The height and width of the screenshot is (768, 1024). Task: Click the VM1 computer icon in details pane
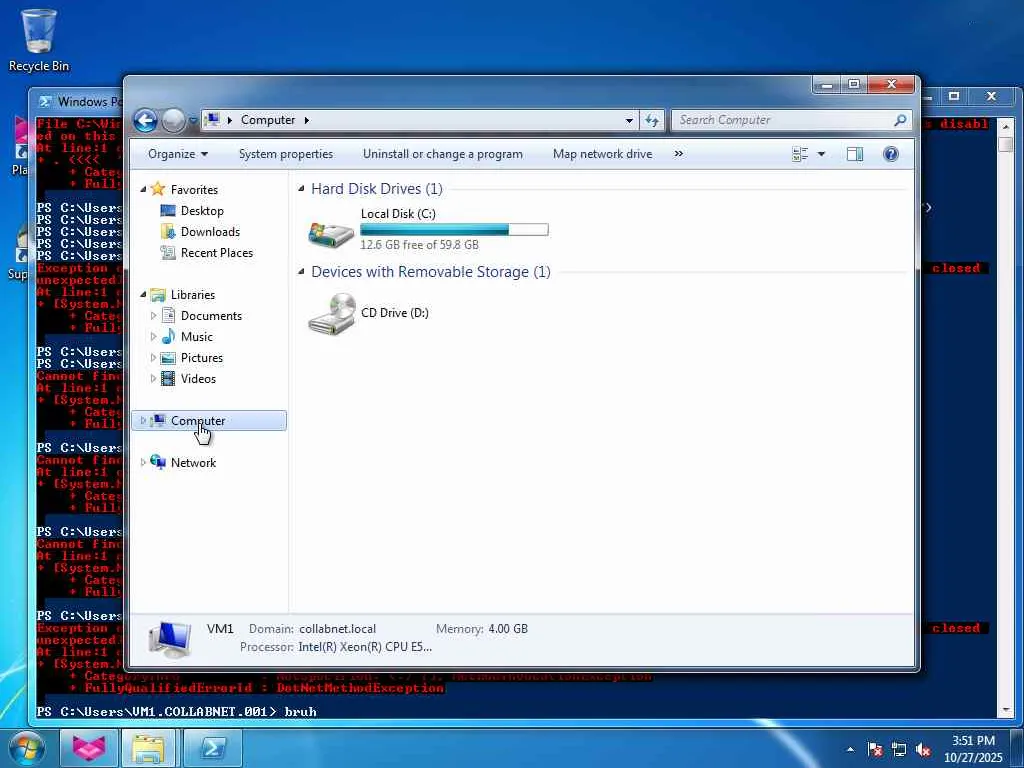[x=169, y=639]
